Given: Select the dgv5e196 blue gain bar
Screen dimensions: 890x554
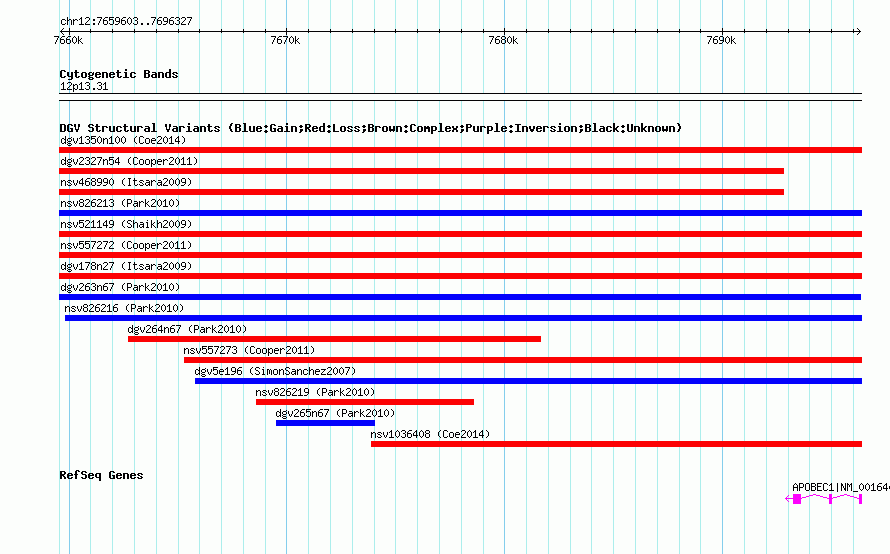Looking at the screenshot, I should point(528,381).
